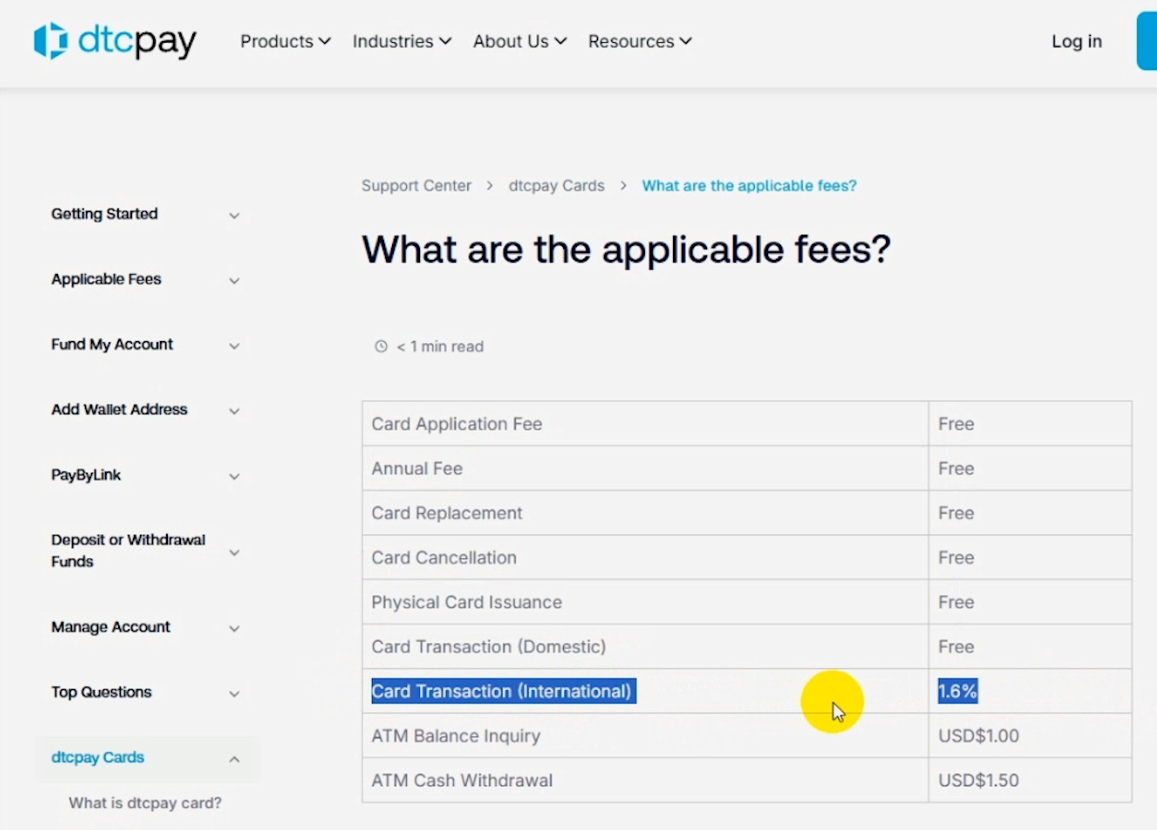The image size is (1157, 830).
Task: Expand the Getting Started section
Action: coord(234,216)
